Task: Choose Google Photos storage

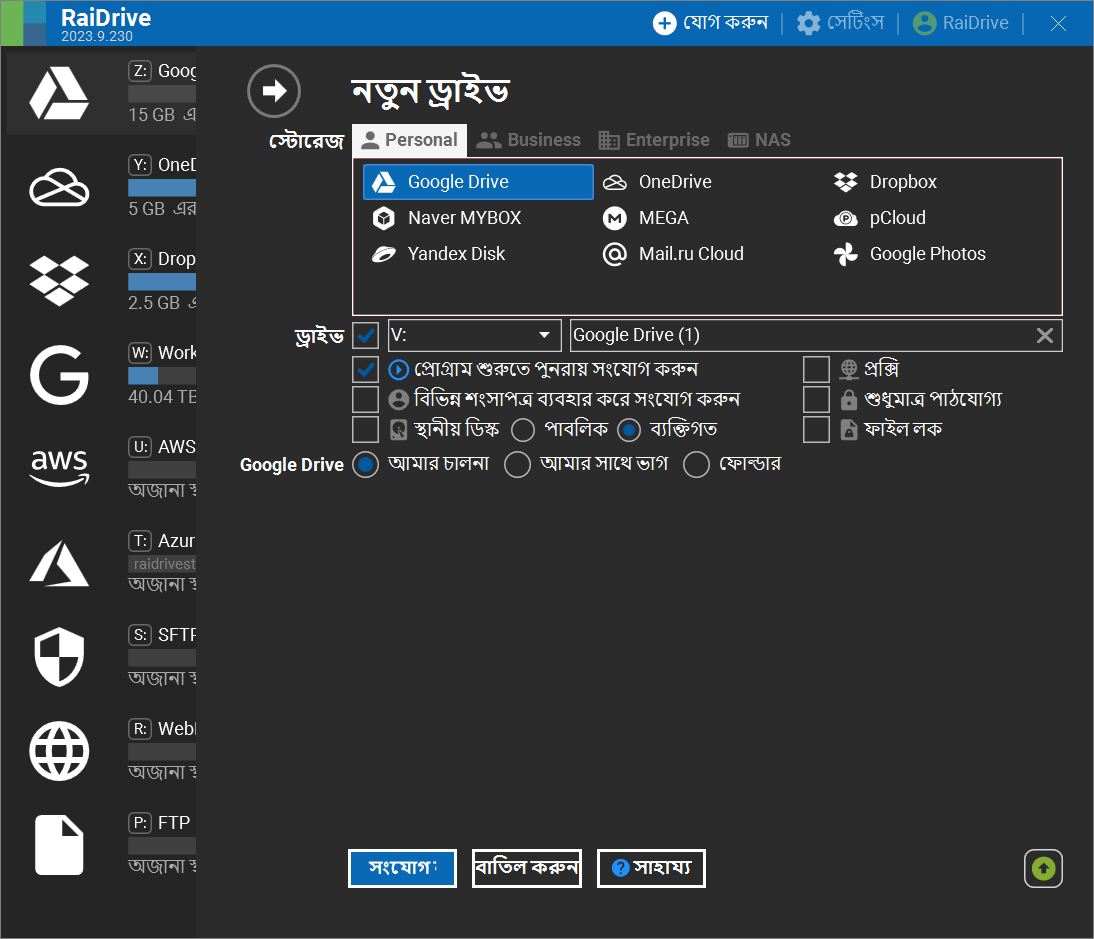Action: click(x=910, y=254)
